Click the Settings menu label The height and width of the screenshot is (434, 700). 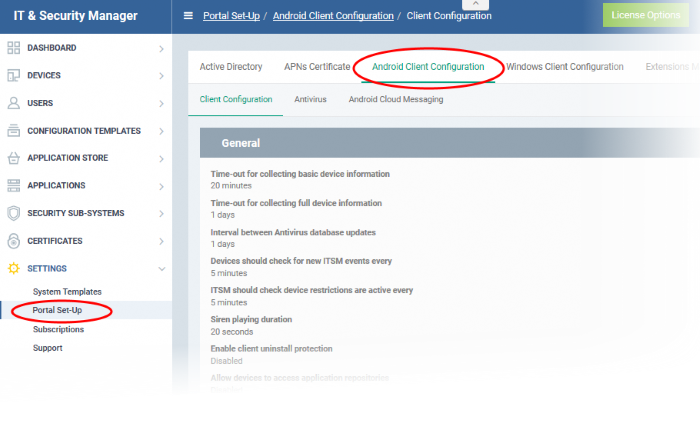(x=47, y=268)
